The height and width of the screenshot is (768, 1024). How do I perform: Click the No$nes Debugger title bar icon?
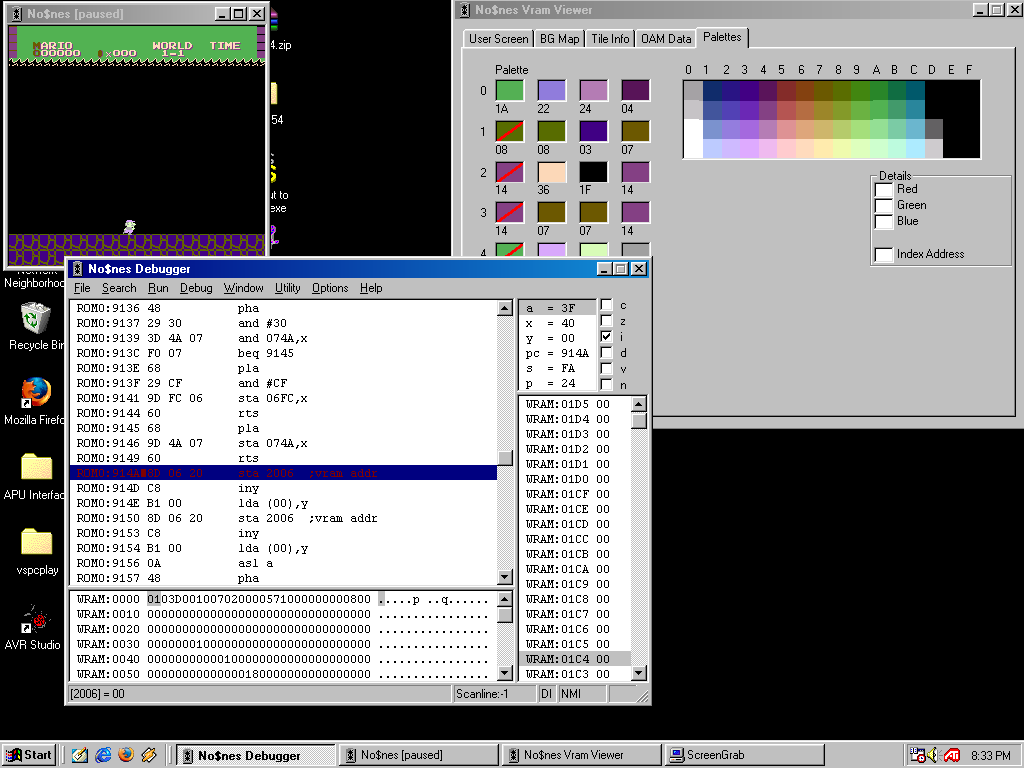click(77, 268)
